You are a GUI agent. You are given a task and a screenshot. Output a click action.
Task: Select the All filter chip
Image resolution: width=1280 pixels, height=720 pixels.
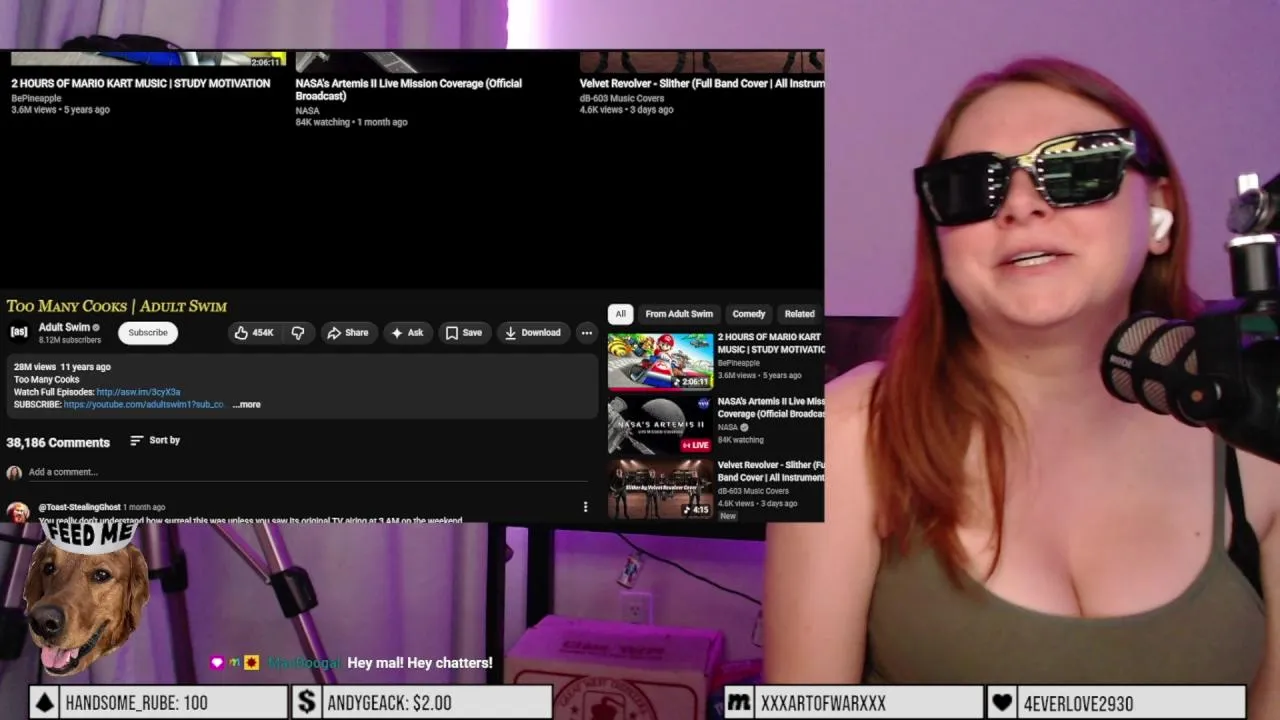click(x=620, y=314)
